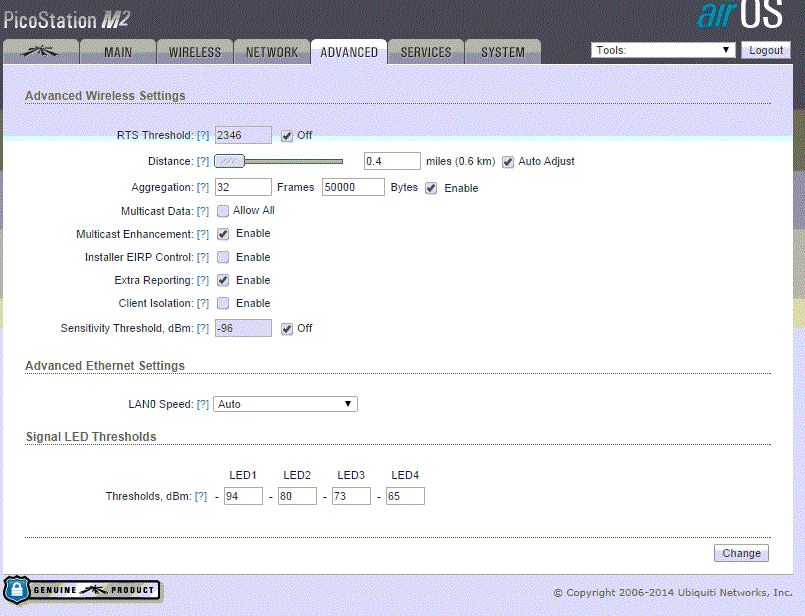805x616 pixels.
Task: Open Aggregation help link
Action: click(203, 188)
